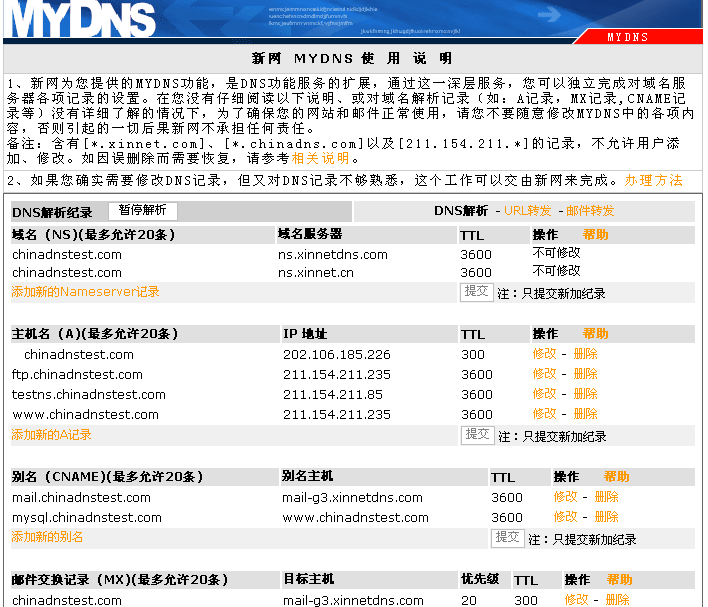Image resolution: width=708 pixels, height=607 pixels.
Task: Click the 相关说明 link
Action: [320, 158]
